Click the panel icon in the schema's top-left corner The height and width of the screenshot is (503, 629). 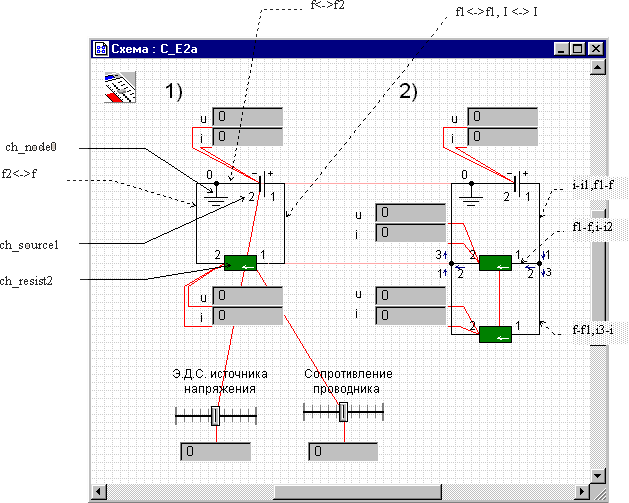(x=120, y=87)
